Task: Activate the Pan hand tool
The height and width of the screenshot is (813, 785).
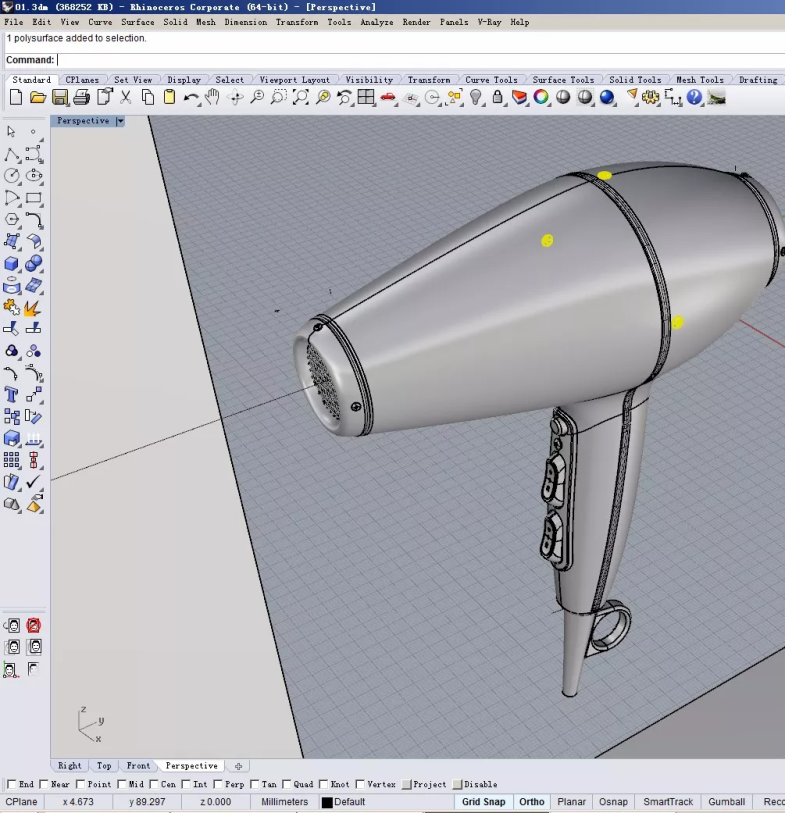Action: pyautogui.click(x=212, y=97)
